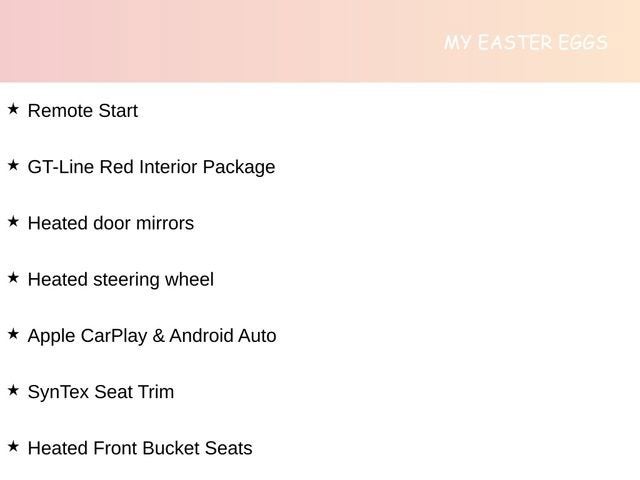
Task: Click the star next to GT-Line Red Interior Package
Action: pyautogui.click(x=13, y=165)
